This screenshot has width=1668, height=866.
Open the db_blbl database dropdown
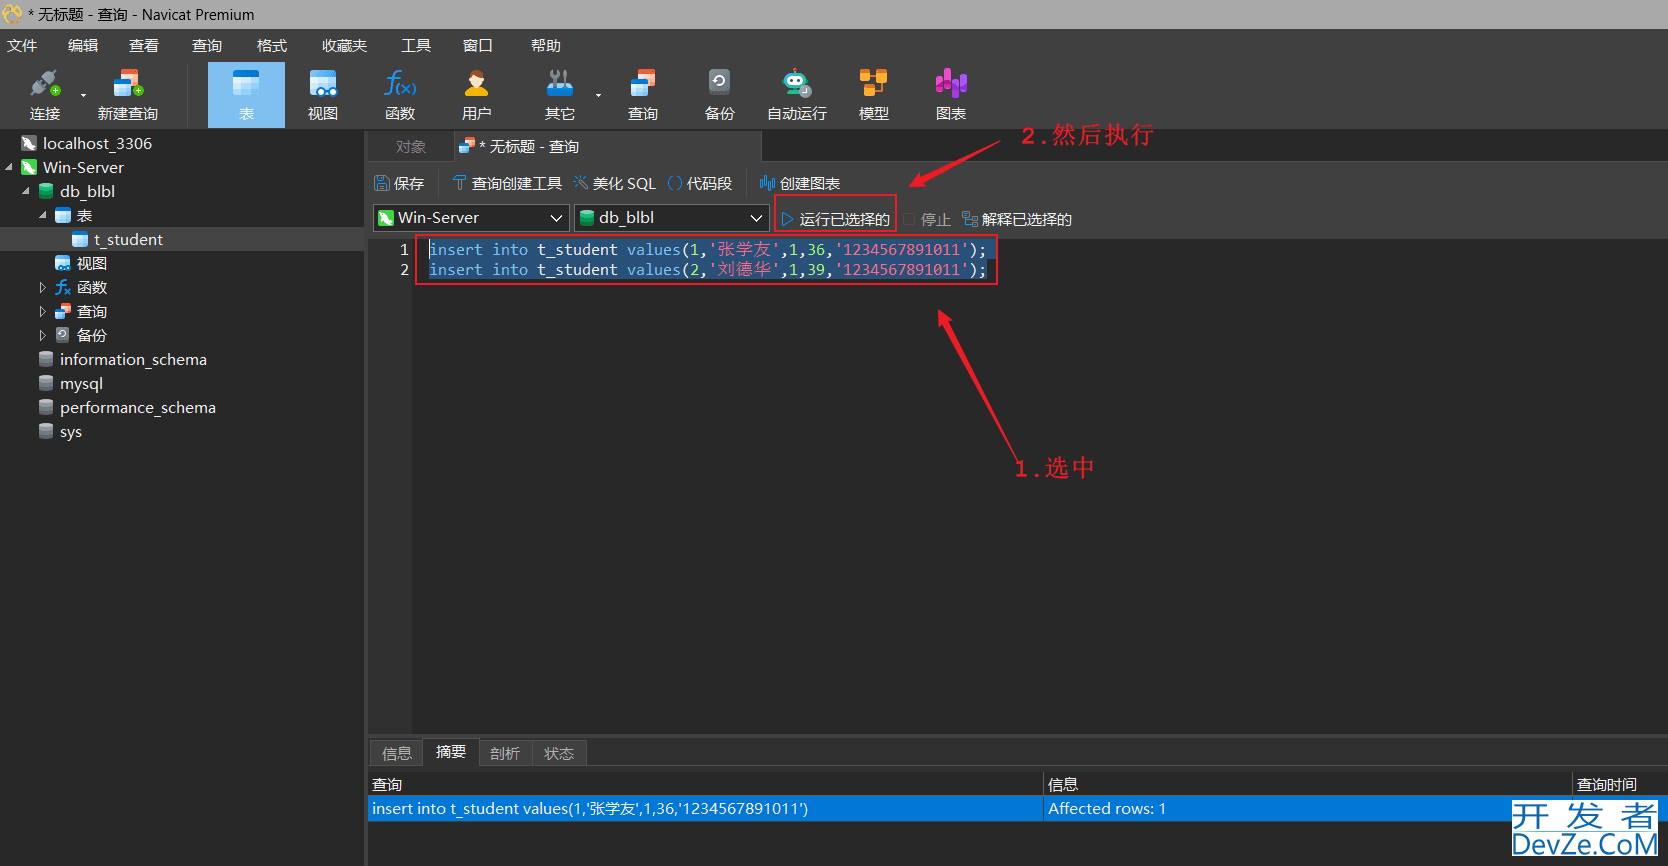click(671, 217)
